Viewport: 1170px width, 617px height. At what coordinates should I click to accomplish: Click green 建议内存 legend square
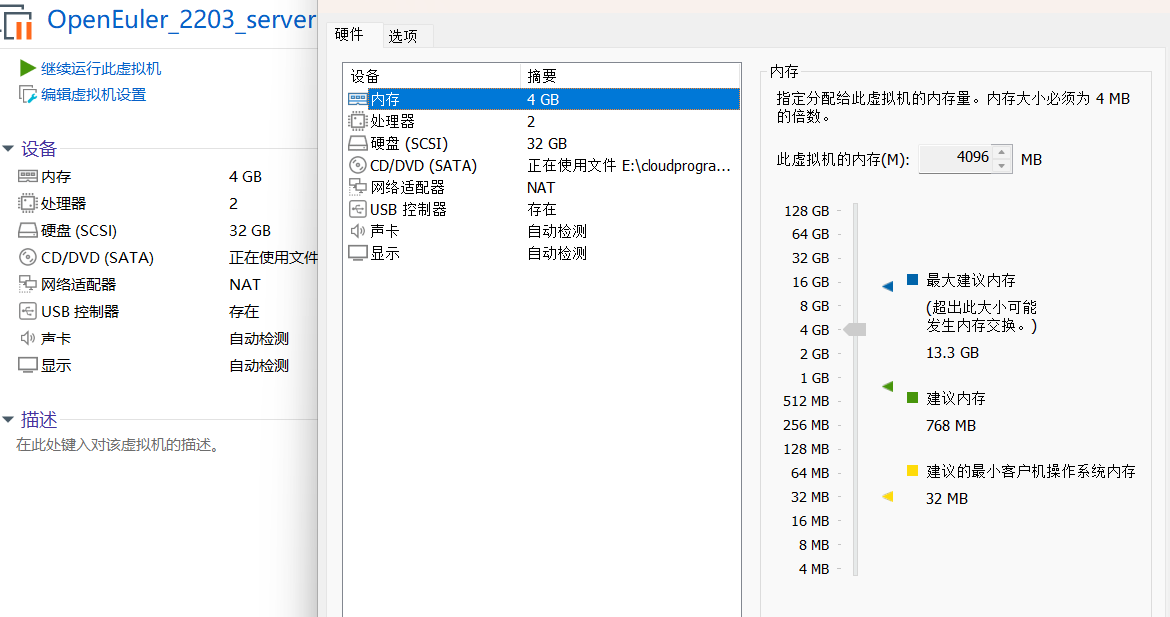912,398
